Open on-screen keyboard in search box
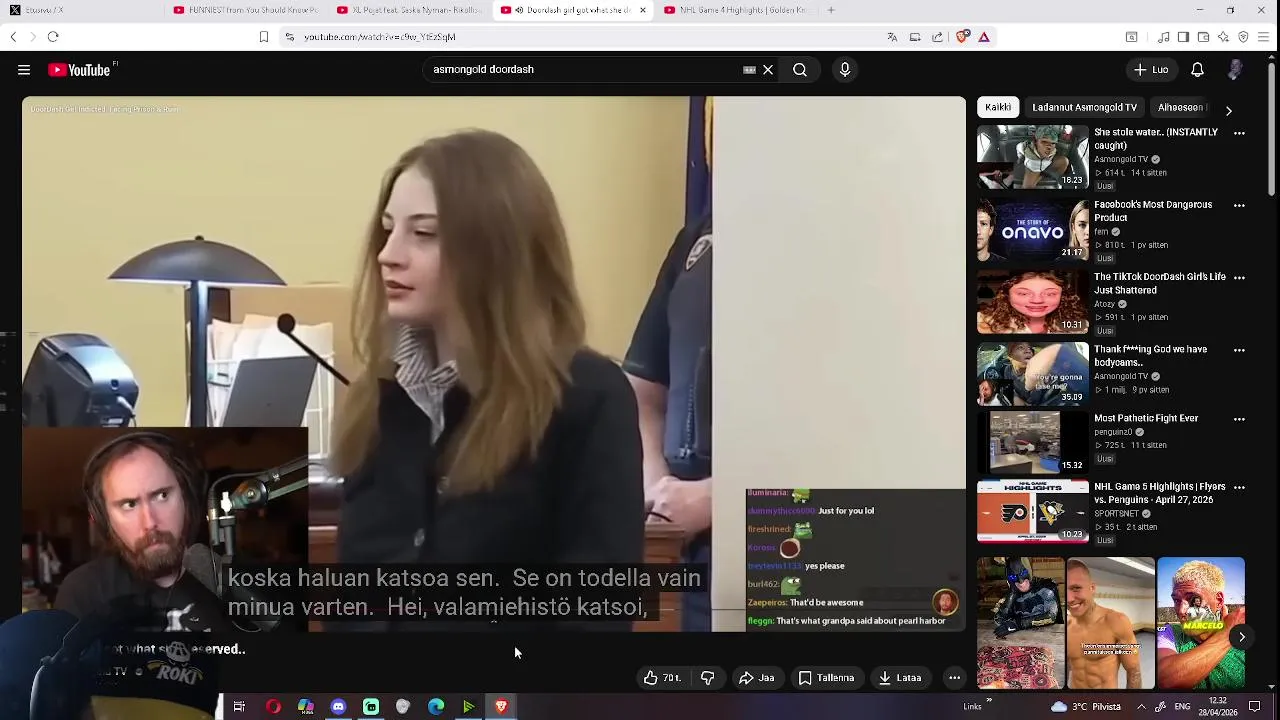 pyautogui.click(x=749, y=70)
